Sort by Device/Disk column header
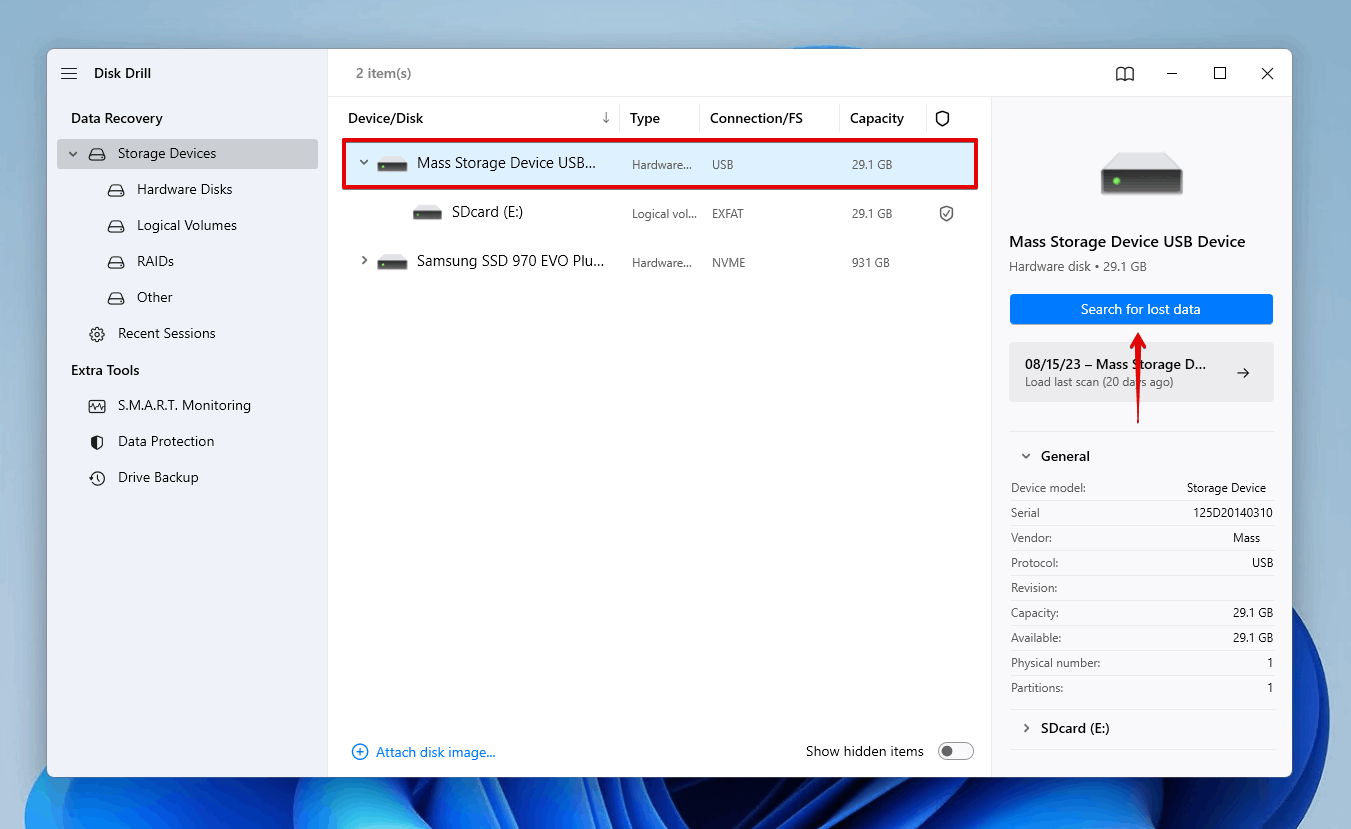Viewport: 1351px width, 829px height. pos(386,118)
